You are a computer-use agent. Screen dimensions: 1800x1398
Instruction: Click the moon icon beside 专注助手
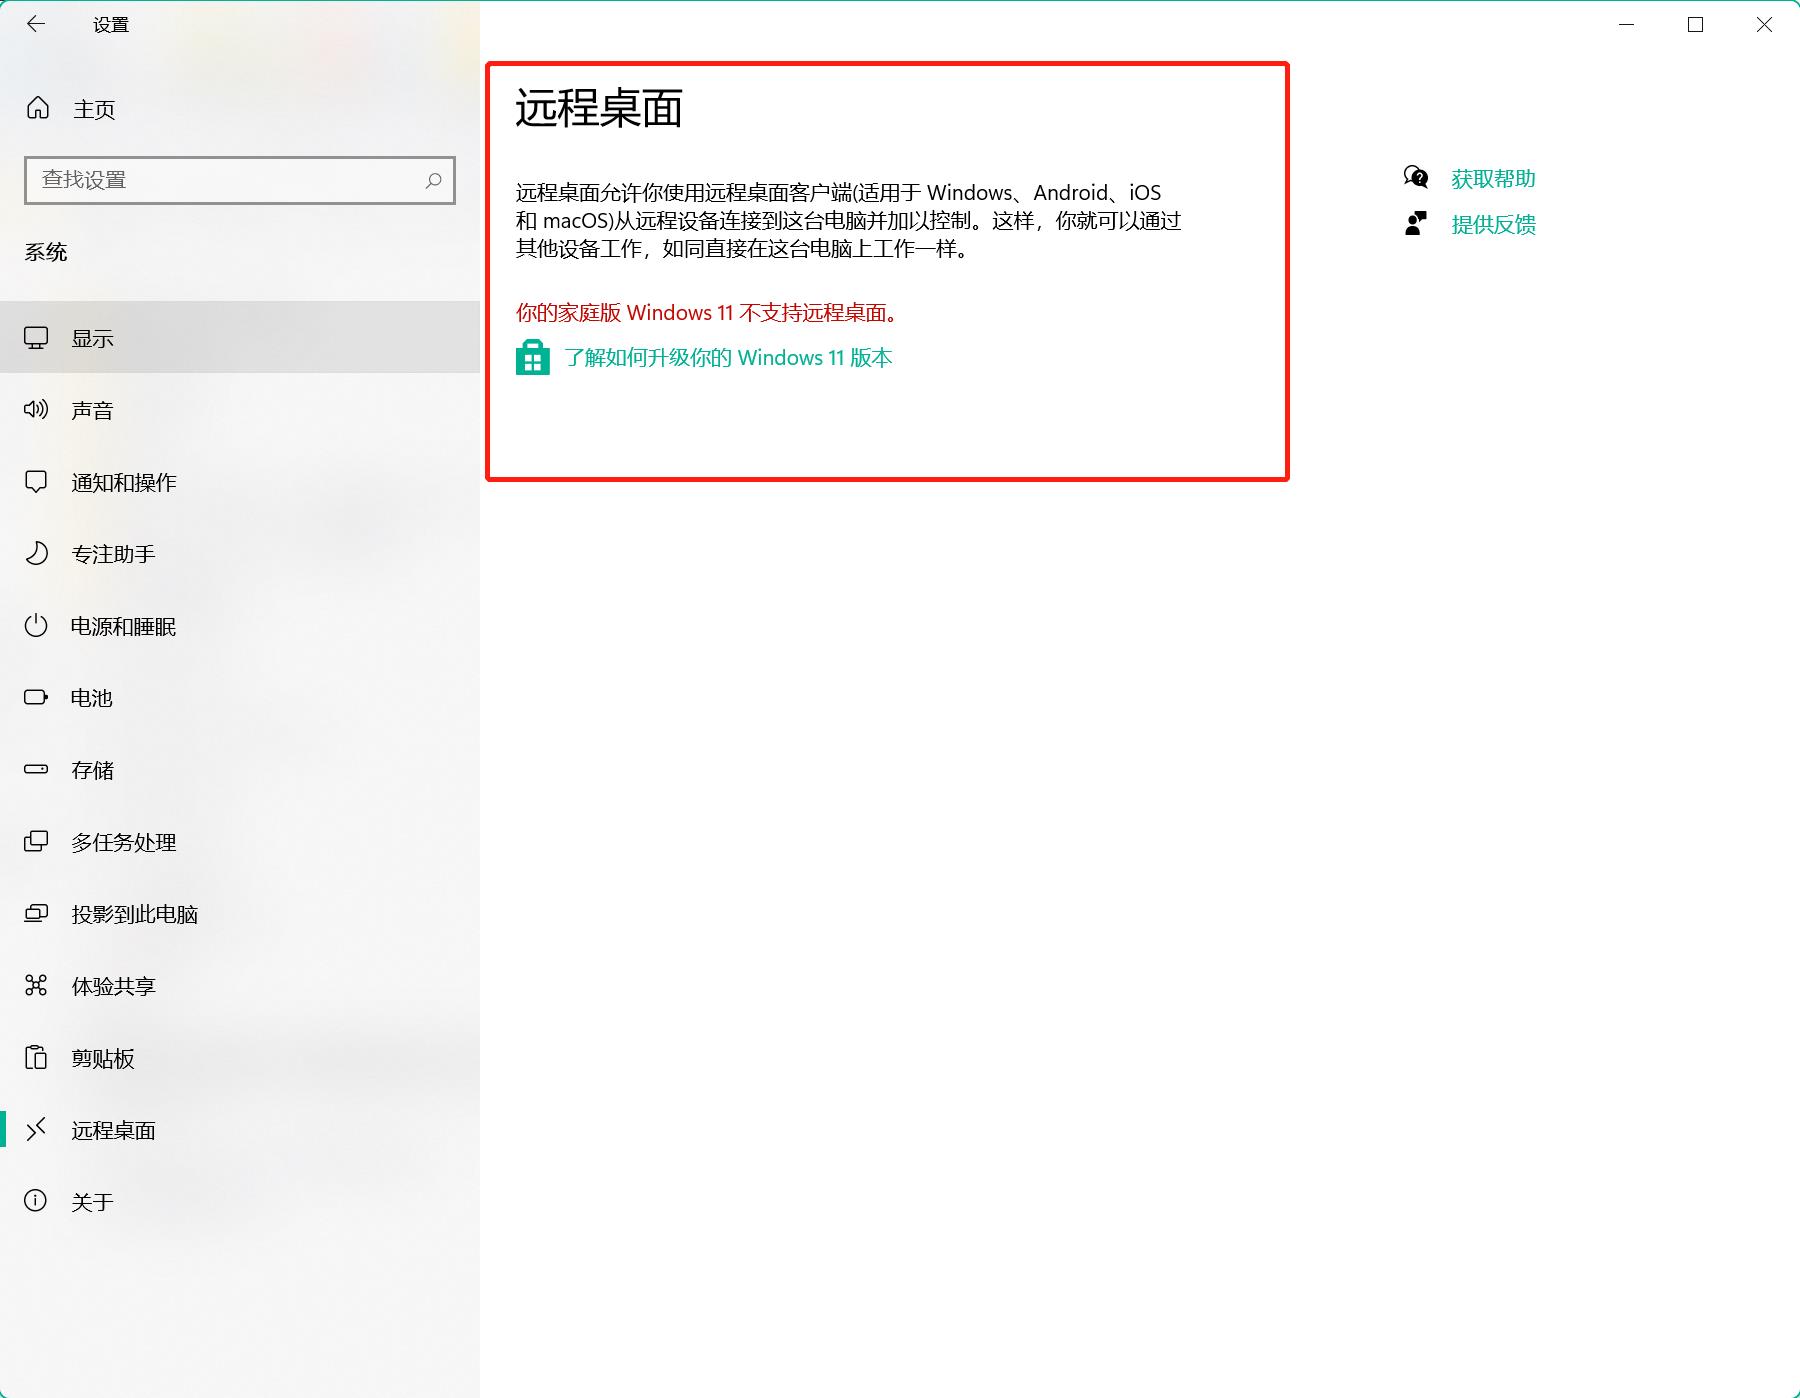point(36,553)
